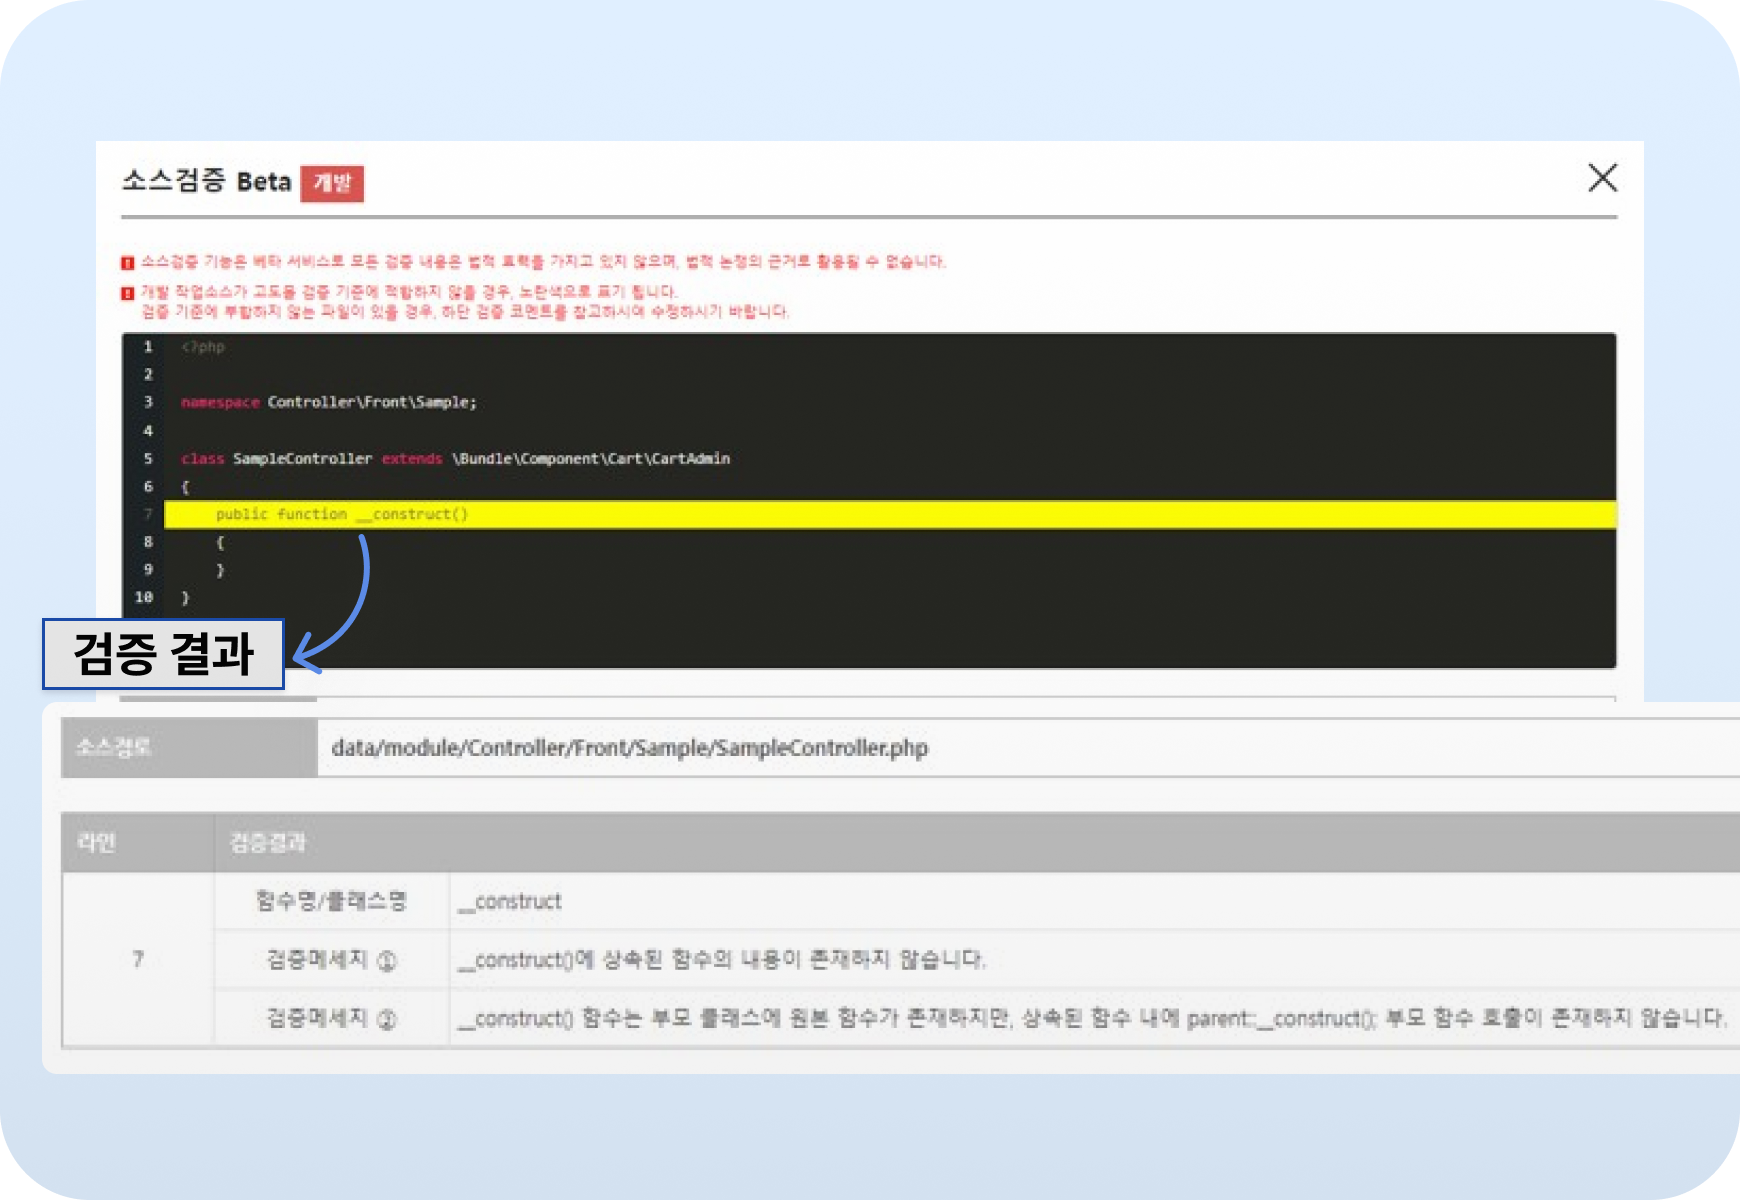Select the yellow highlighted line 7 in code

[888, 514]
